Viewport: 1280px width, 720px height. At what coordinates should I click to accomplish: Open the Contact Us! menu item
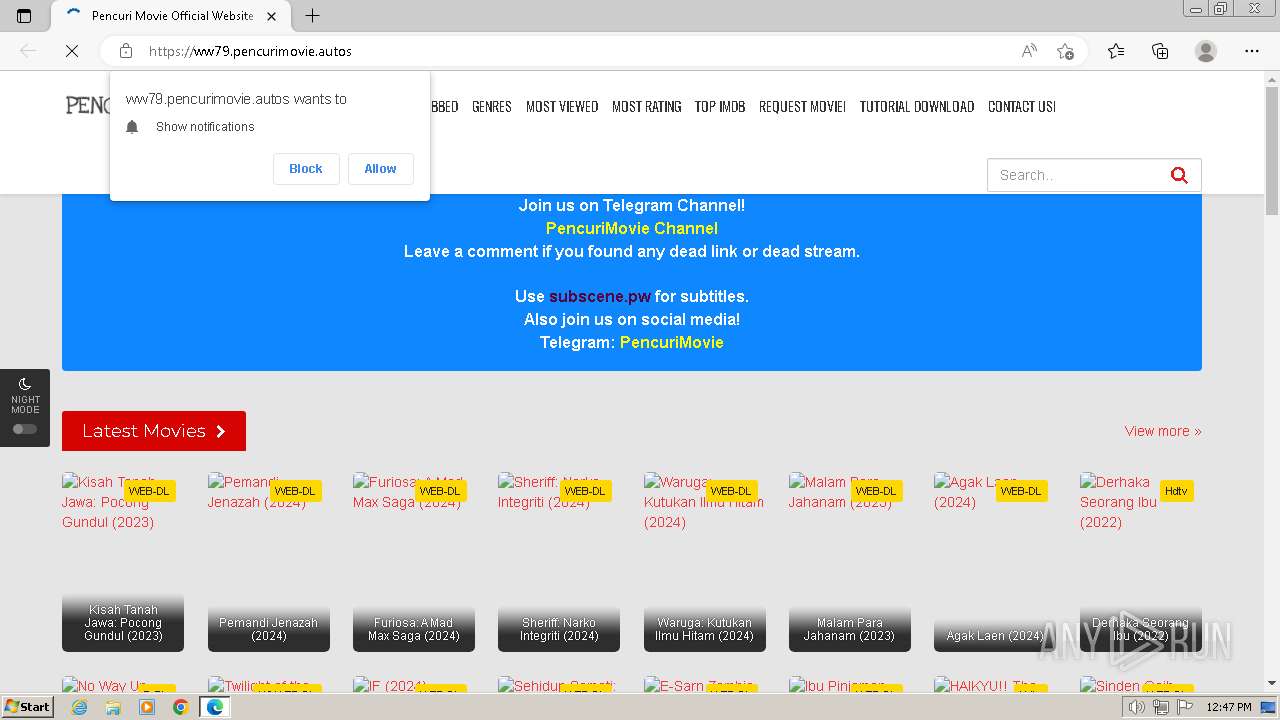pos(1022,107)
